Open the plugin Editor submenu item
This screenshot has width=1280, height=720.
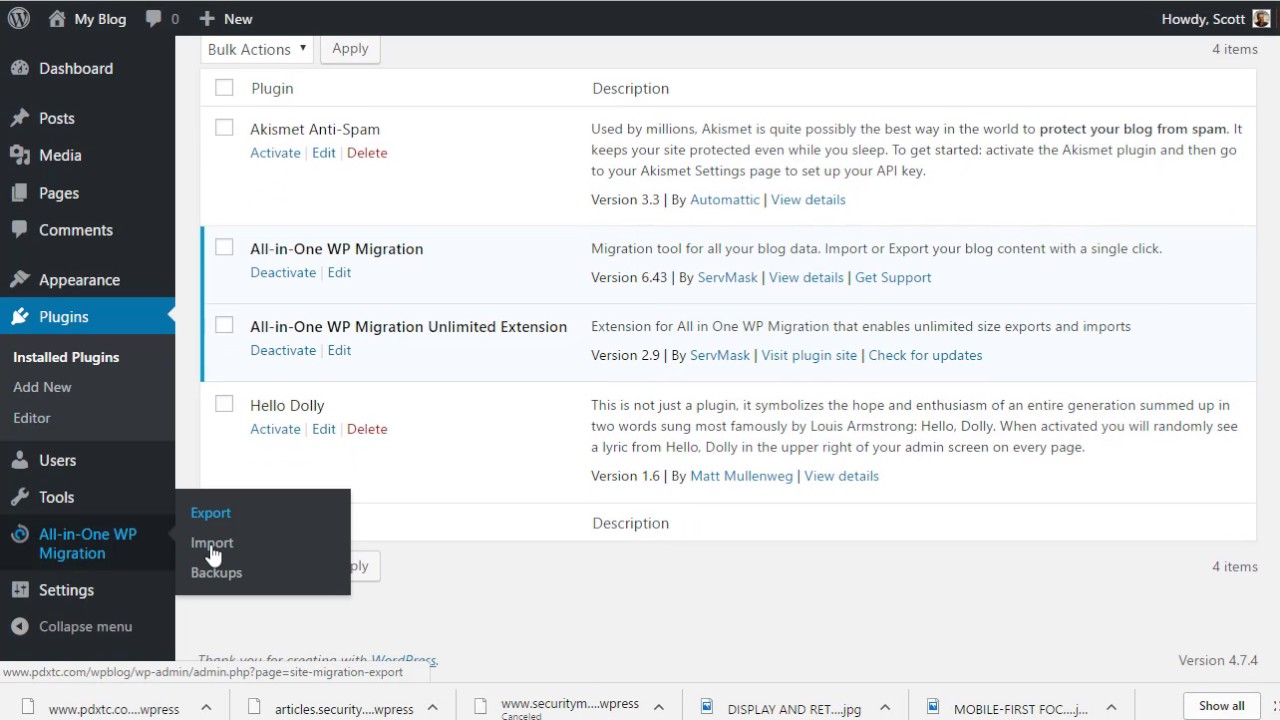[32, 418]
